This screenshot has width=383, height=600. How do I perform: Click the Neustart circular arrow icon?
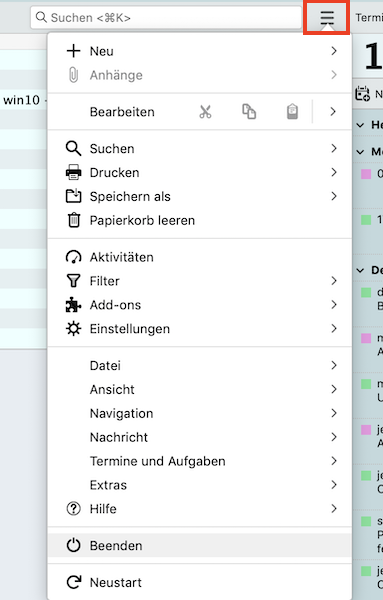(73, 582)
